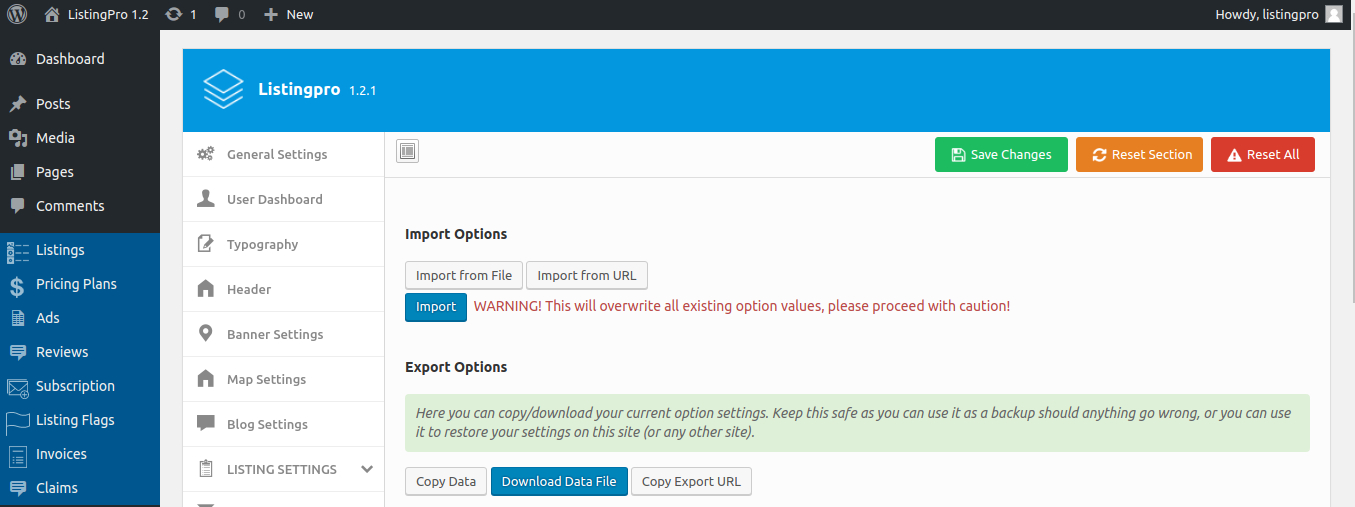The image size is (1355, 507).
Task: Click the Reset Section button
Action: [x=1139, y=155]
